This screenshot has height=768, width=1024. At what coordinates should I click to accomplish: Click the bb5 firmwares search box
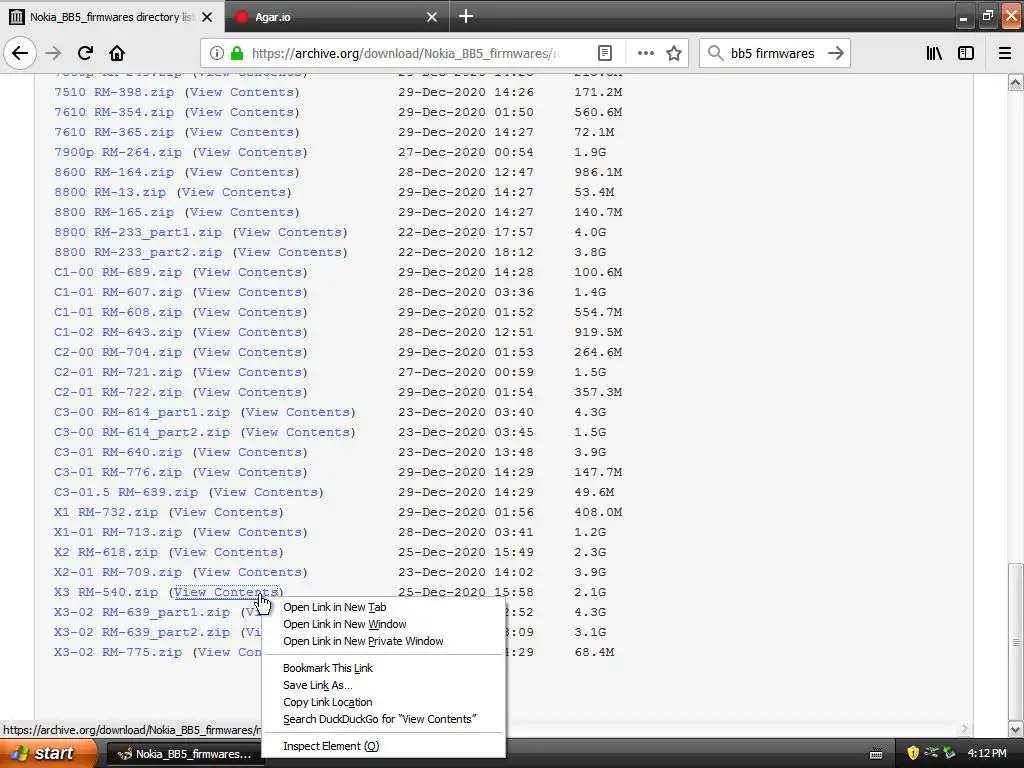pyautogui.click(x=773, y=54)
